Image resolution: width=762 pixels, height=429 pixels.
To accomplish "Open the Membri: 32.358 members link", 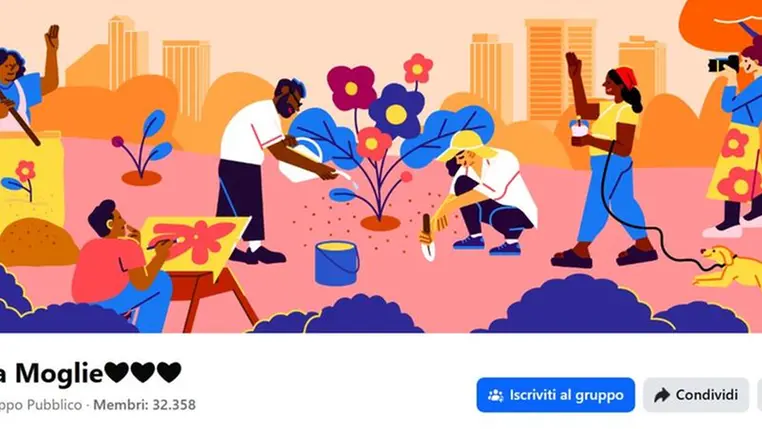I will point(144,405).
